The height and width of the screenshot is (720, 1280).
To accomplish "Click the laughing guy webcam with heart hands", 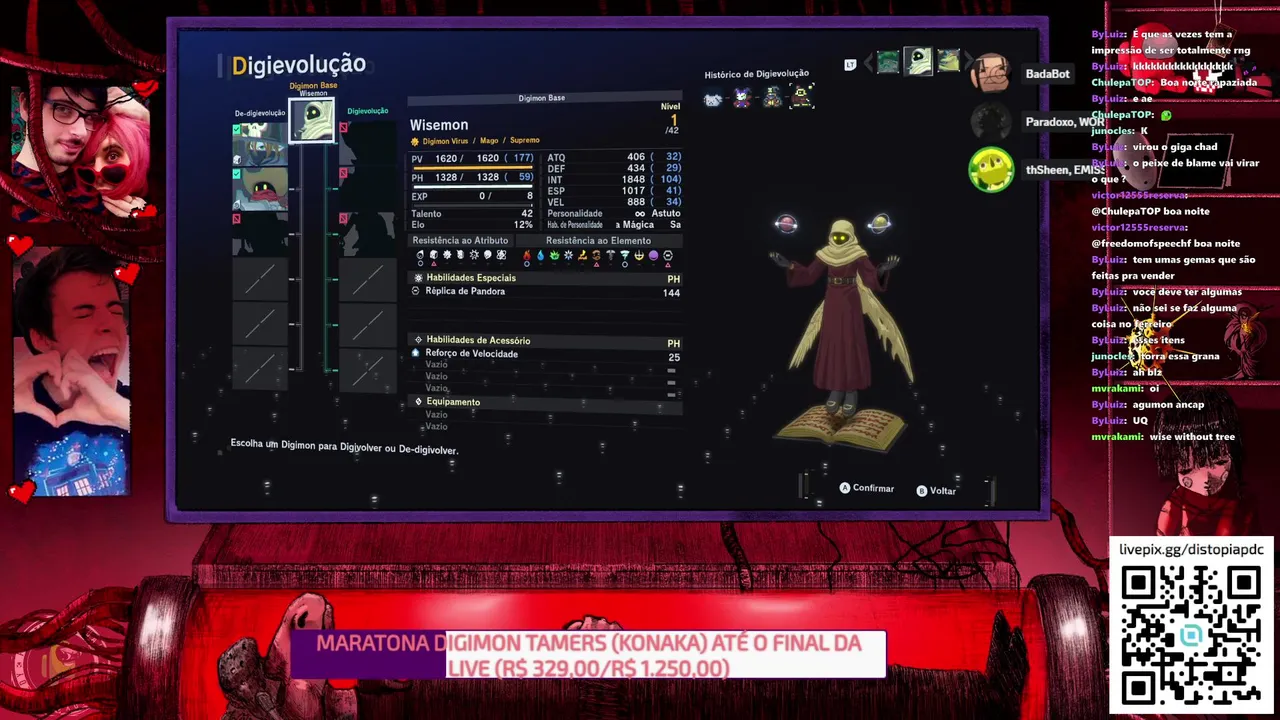I will click(70, 370).
